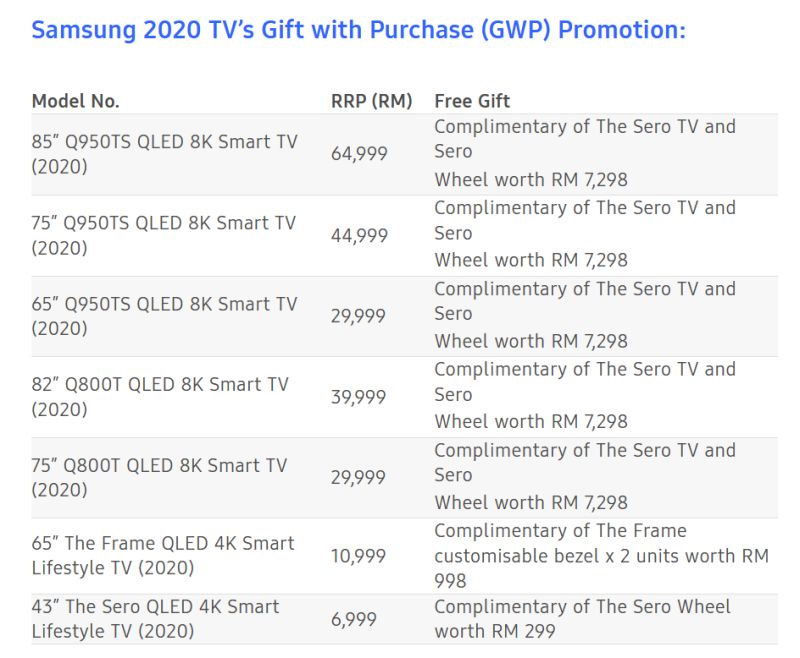800x658 pixels.
Task: Click the 44,999 price value
Action: (x=359, y=235)
